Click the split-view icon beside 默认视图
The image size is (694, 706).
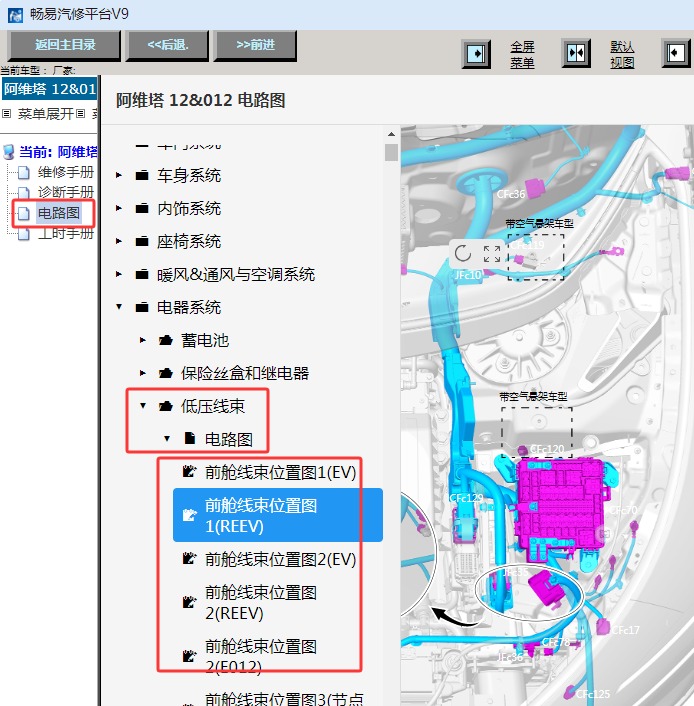click(x=576, y=53)
